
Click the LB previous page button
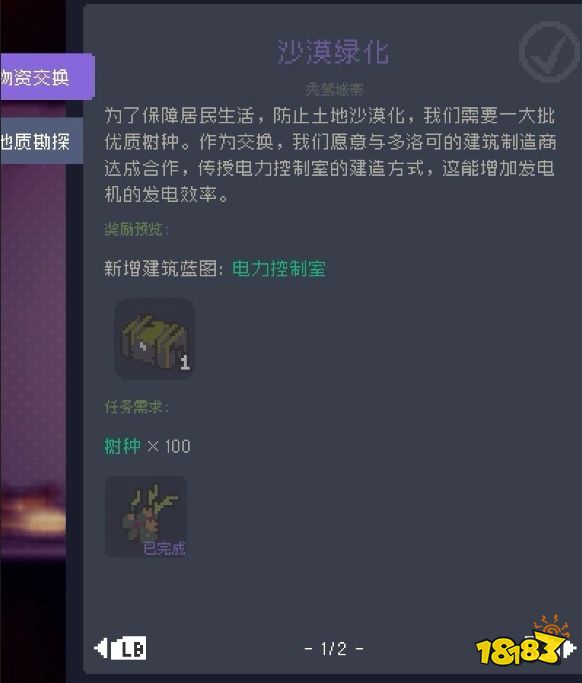click(x=128, y=649)
